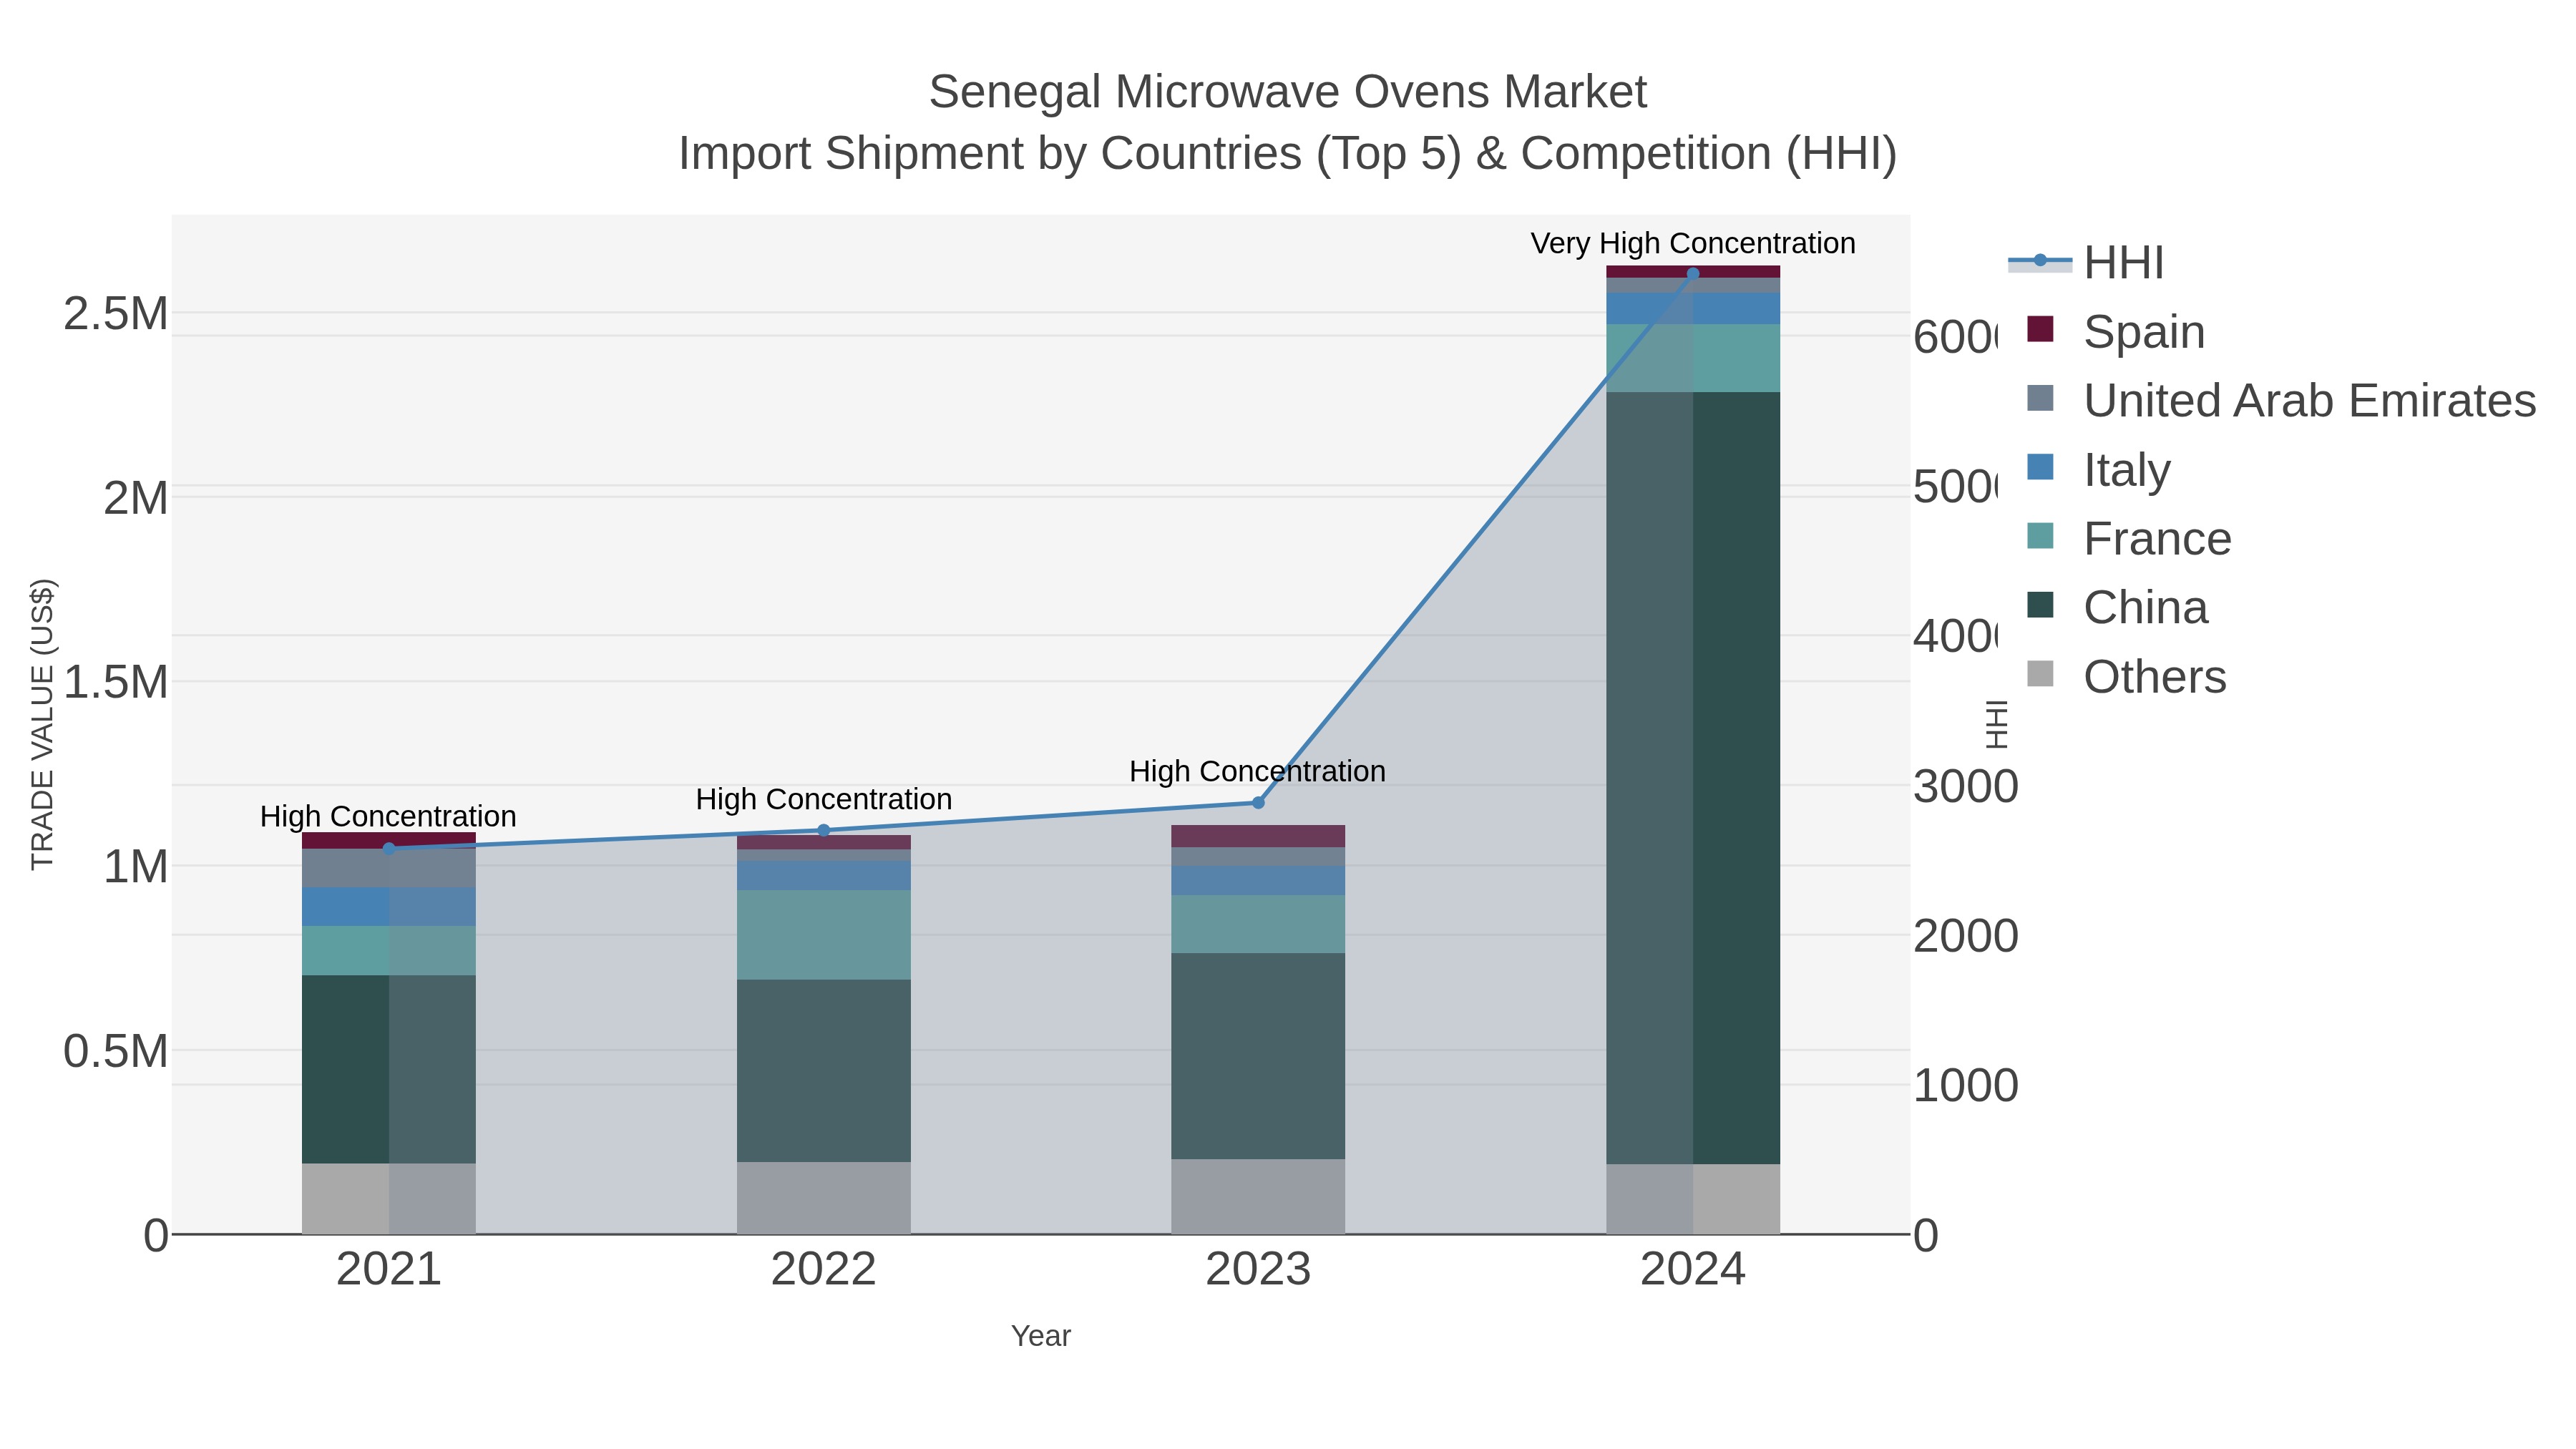Click the France segment of 2024 bar
This screenshot has height=1449, width=2576.
(x=1693, y=358)
